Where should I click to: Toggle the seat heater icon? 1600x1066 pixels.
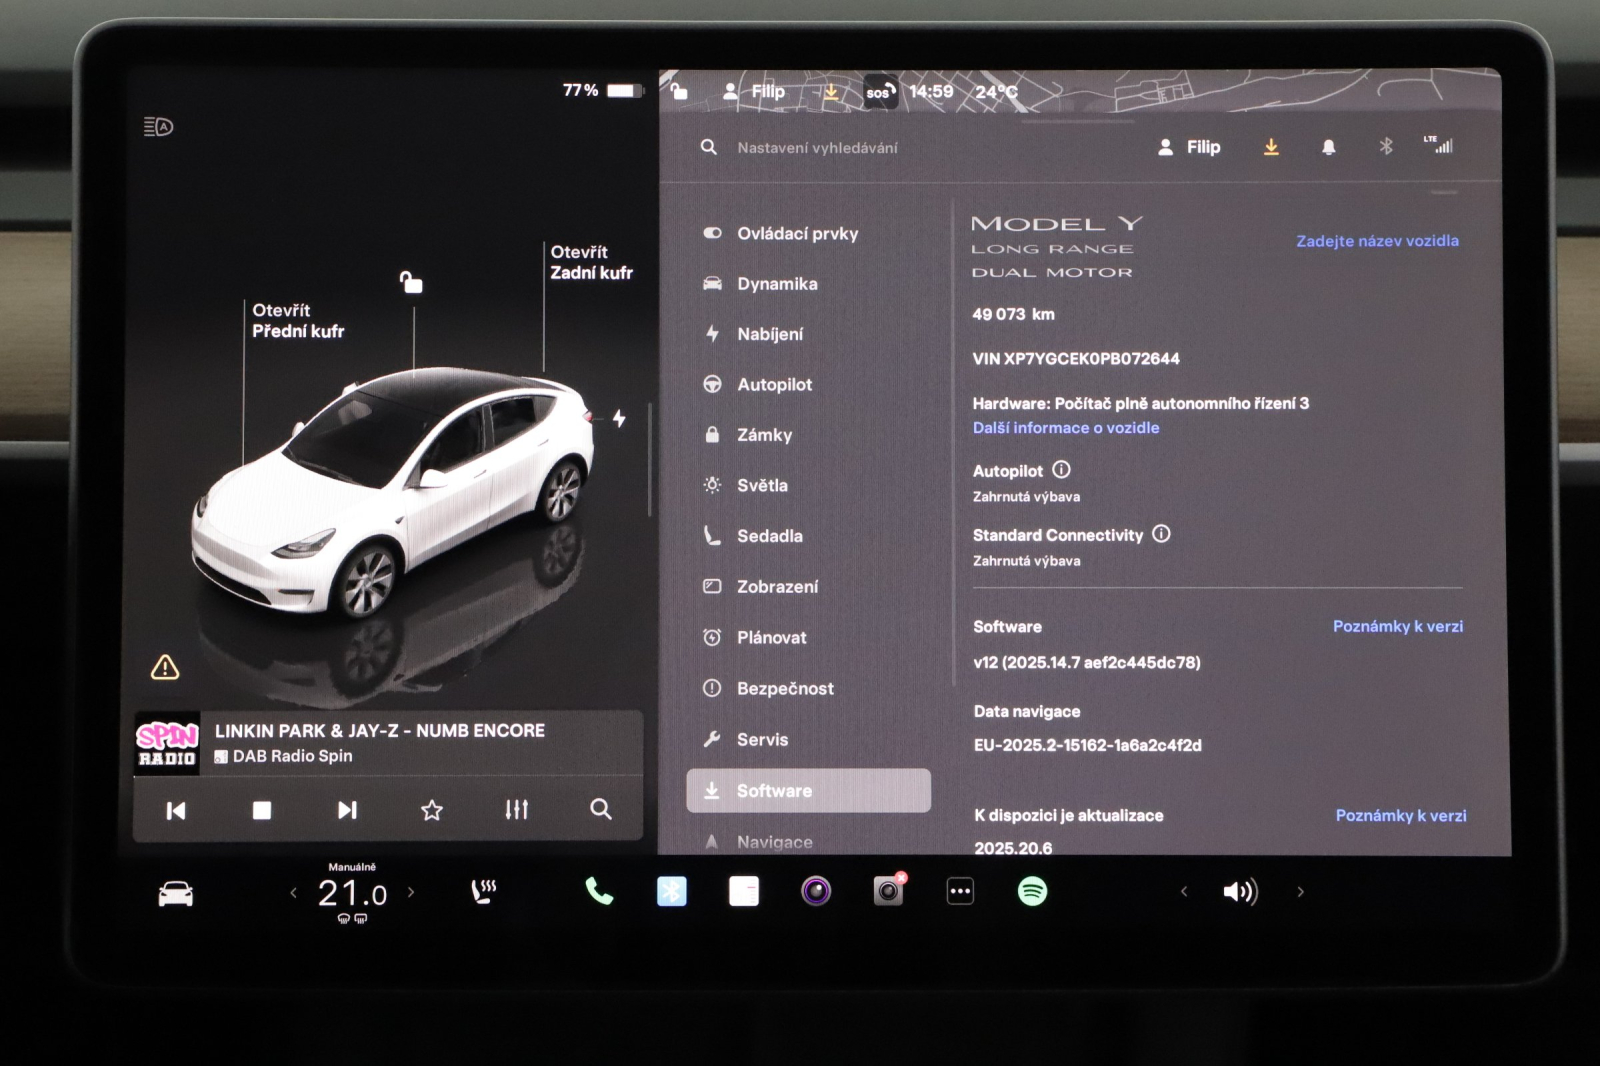[484, 891]
